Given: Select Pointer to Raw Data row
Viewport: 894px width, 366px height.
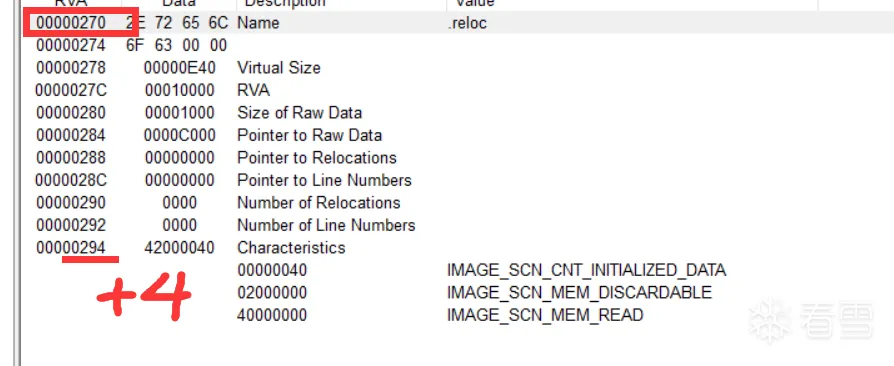Looking at the screenshot, I should [456, 135].
